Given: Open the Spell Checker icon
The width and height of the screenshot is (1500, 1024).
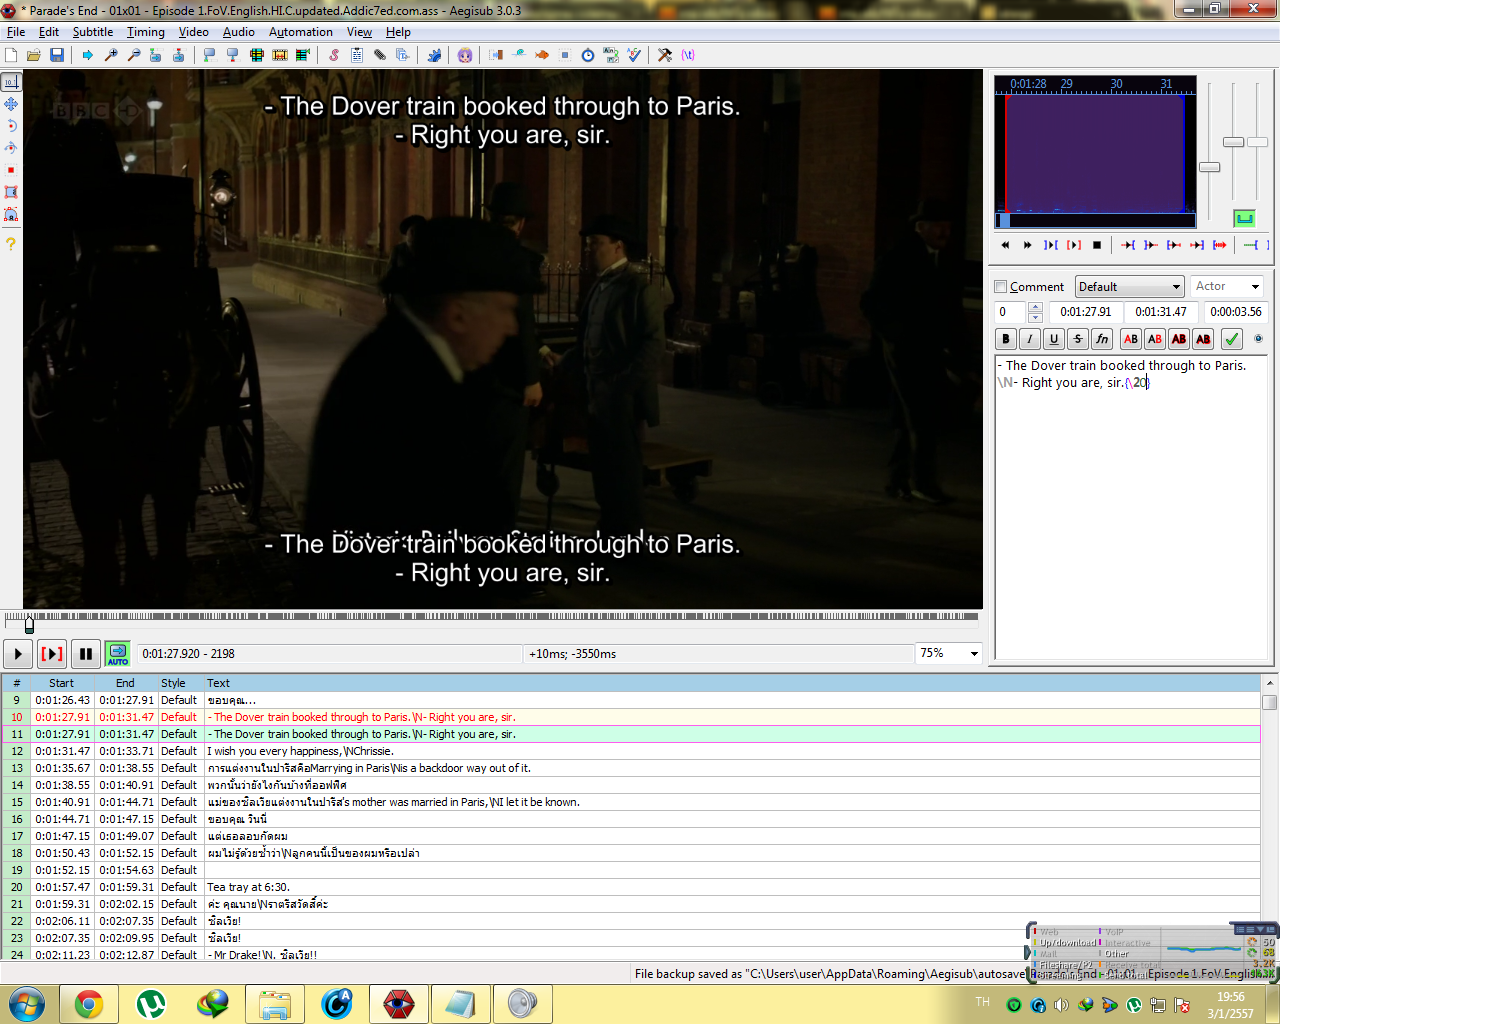Looking at the screenshot, I should [634, 55].
